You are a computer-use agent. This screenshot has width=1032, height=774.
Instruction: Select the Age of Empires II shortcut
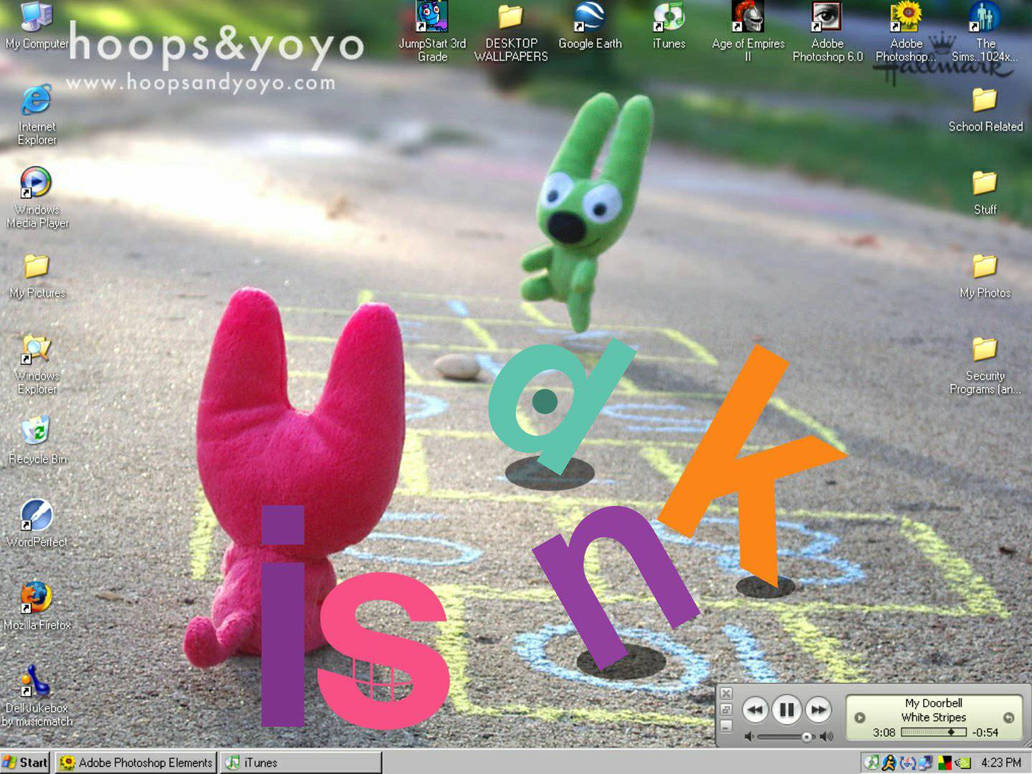[748, 32]
